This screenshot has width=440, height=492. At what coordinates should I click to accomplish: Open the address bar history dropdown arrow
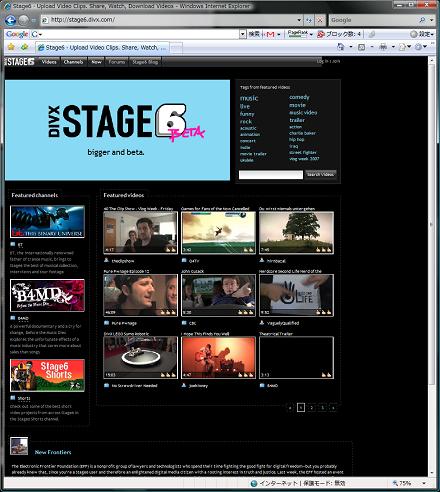(299, 20)
